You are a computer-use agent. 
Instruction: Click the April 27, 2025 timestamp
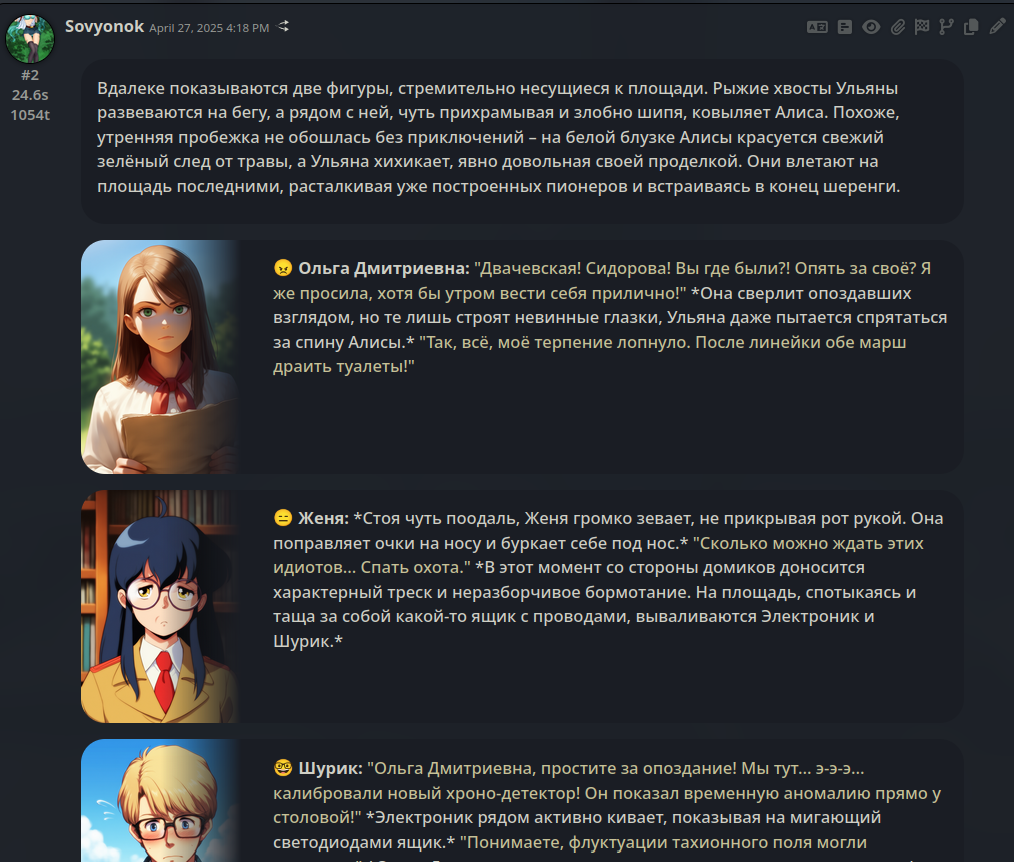click(209, 28)
